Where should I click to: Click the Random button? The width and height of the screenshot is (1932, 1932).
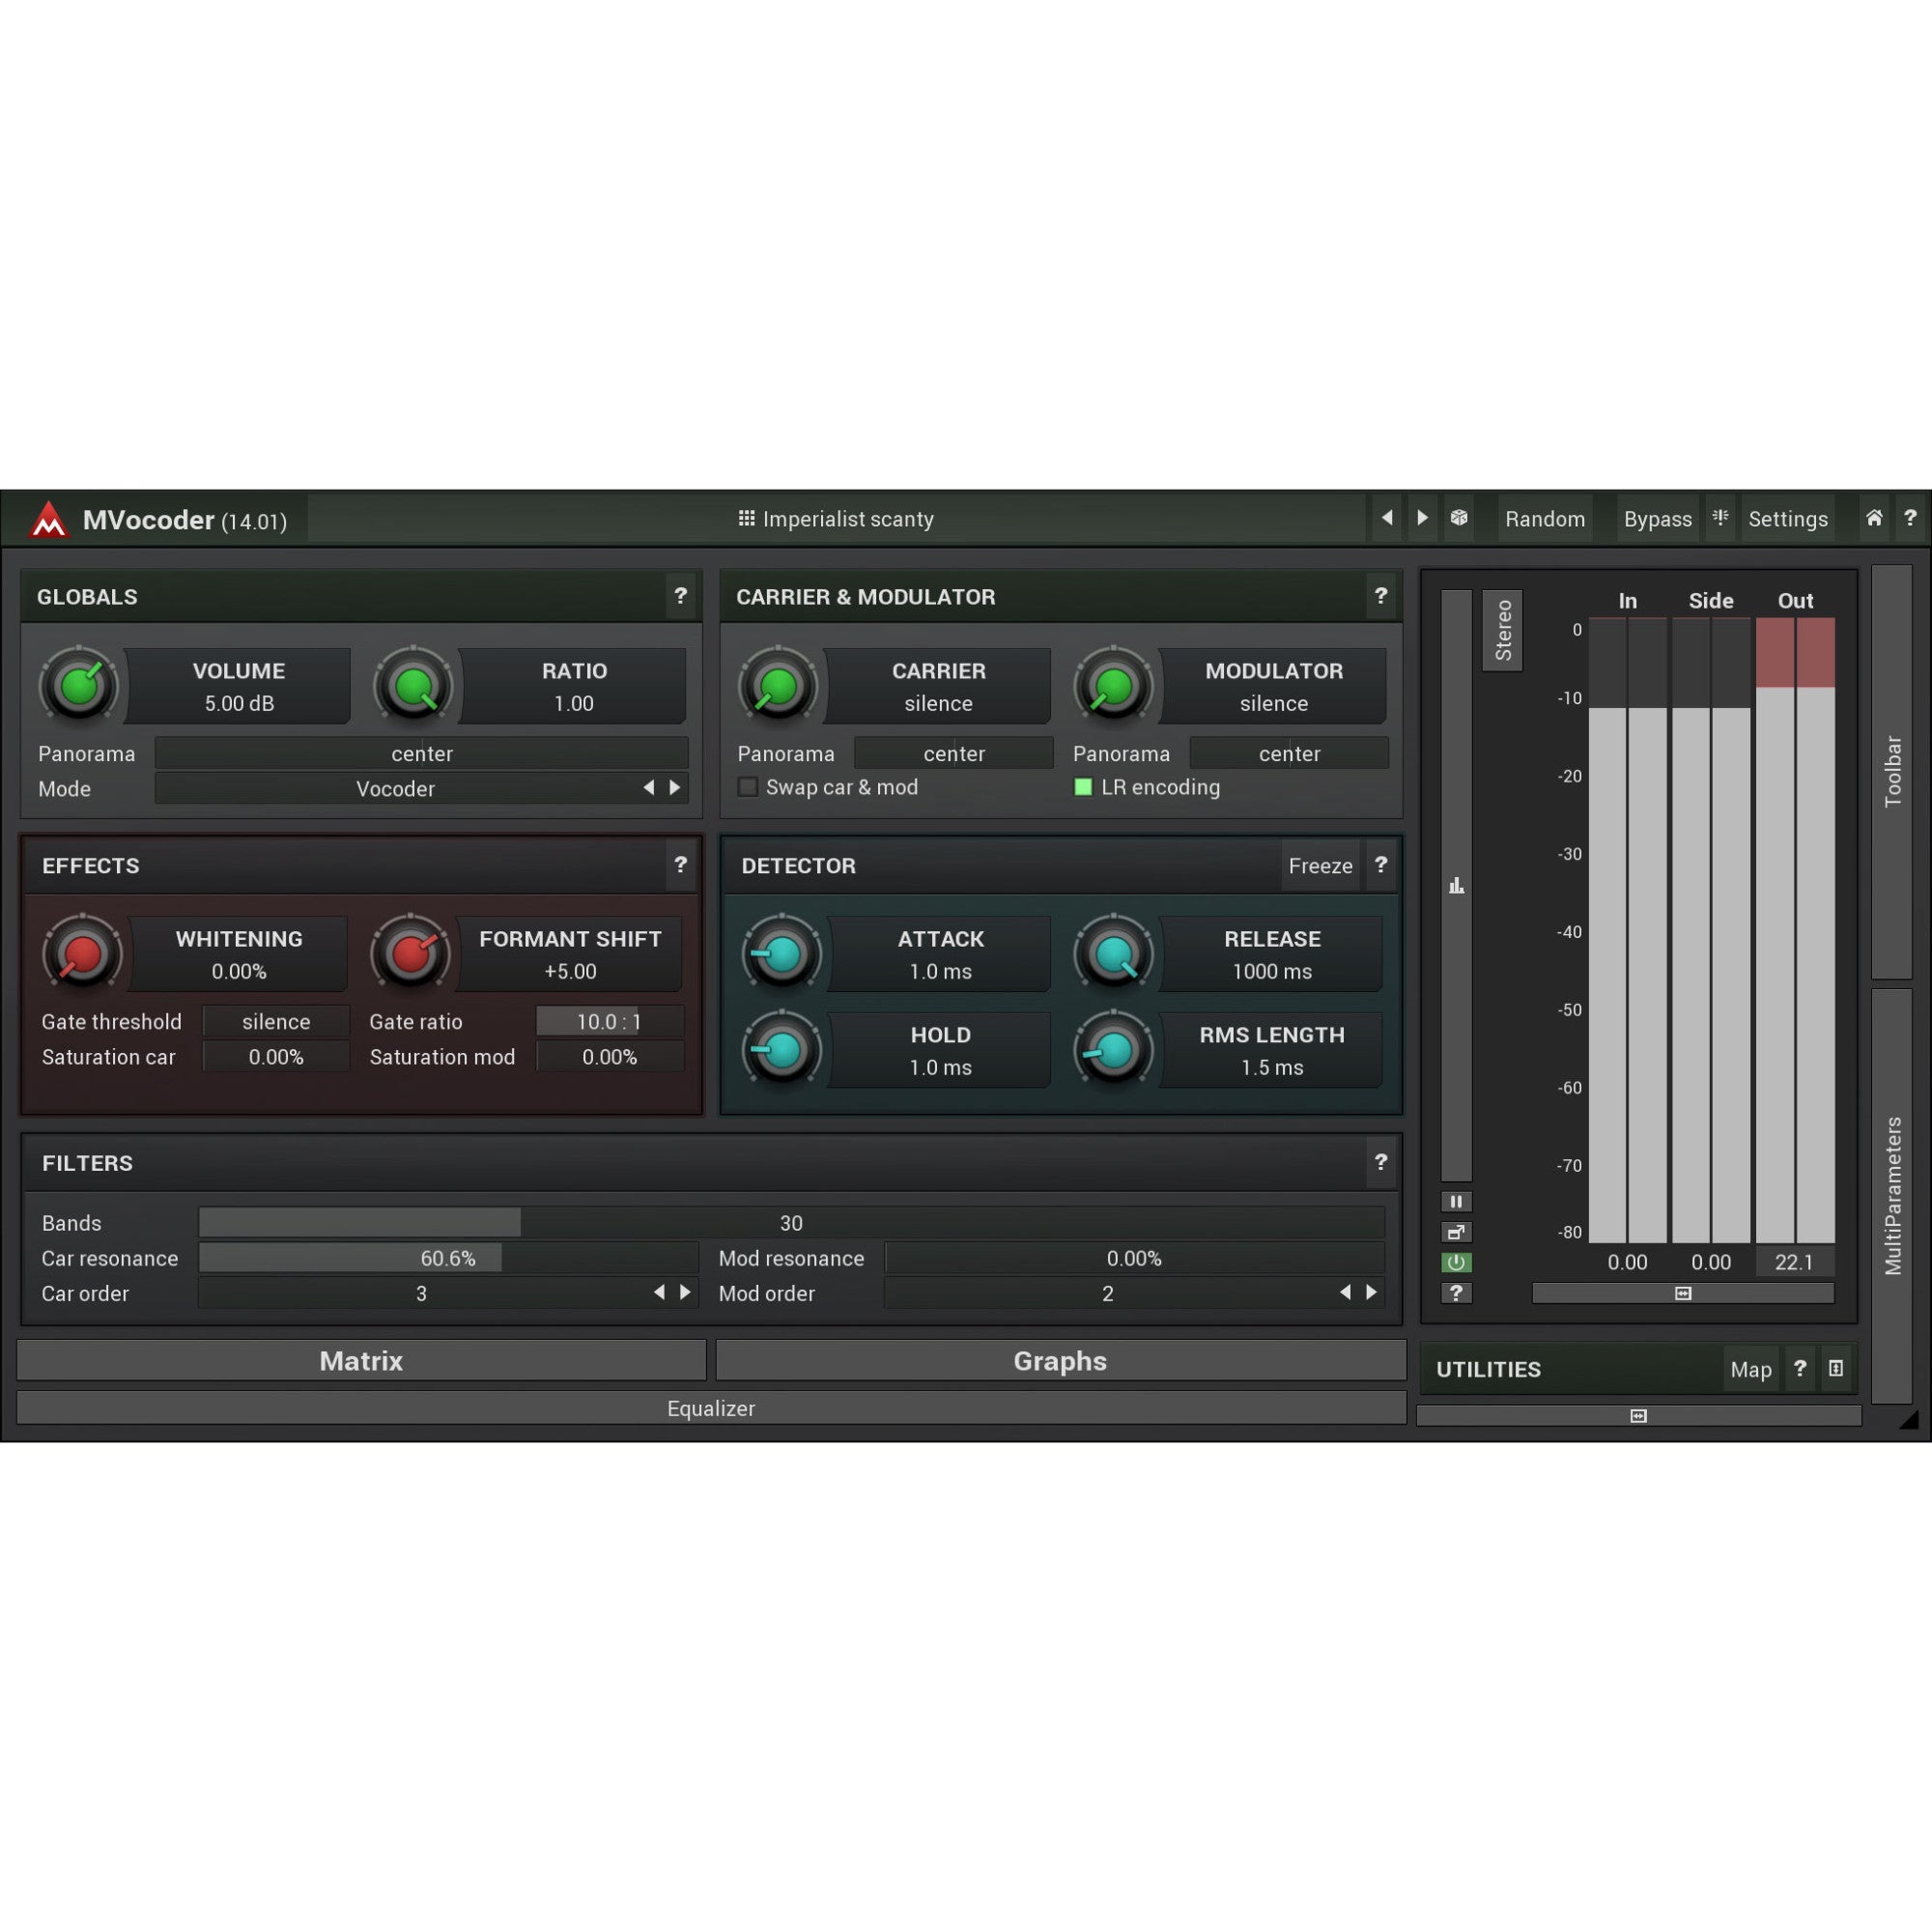(x=1545, y=519)
